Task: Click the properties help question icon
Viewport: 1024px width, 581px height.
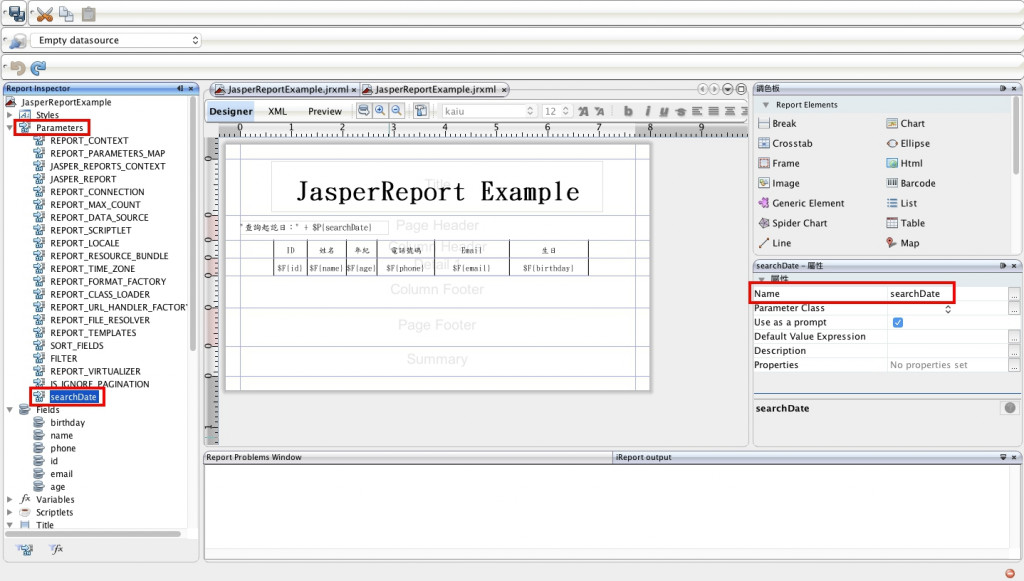Action: 1010,408
